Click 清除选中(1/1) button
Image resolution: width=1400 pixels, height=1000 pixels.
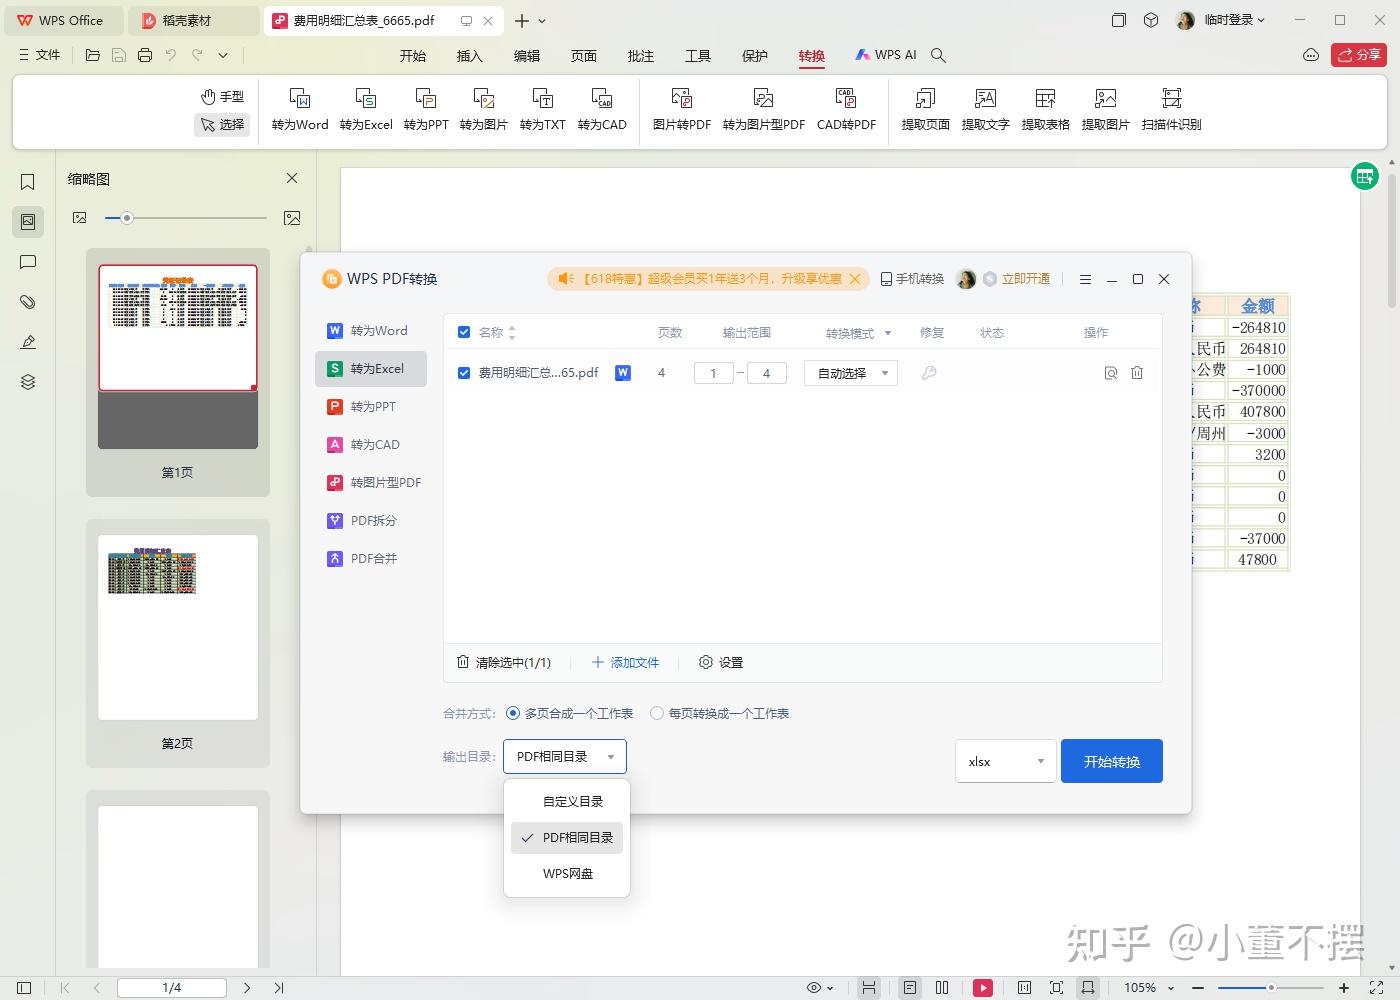[x=504, y=663]
